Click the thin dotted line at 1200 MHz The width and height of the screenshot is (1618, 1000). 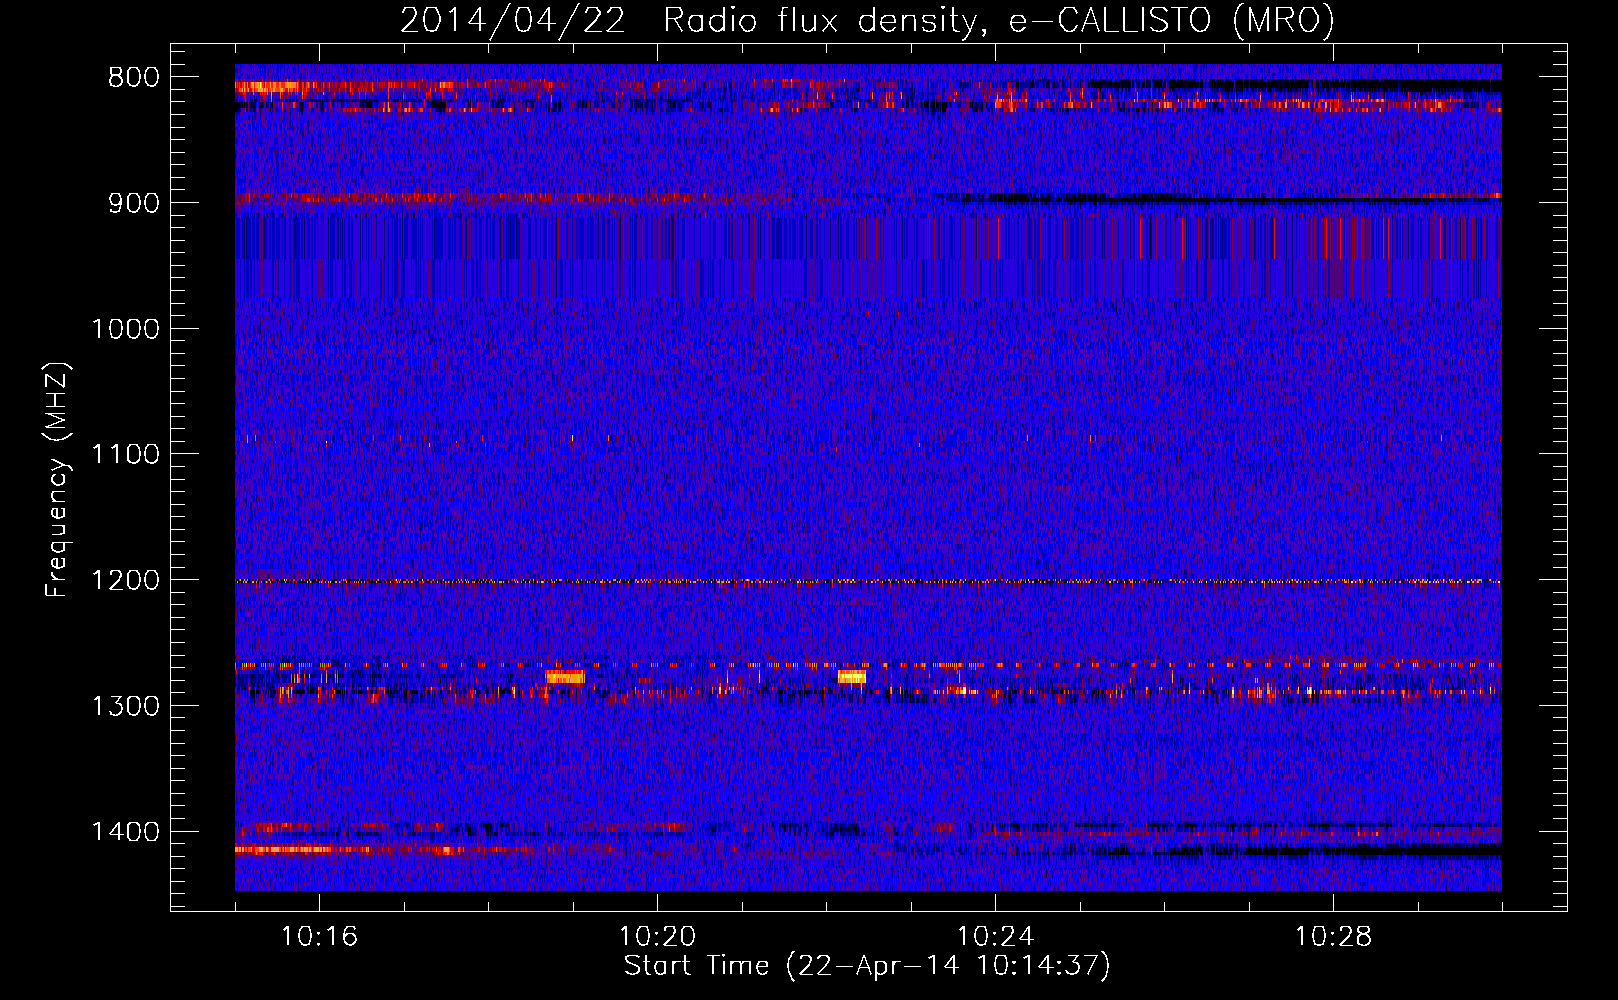coord(868,581)
